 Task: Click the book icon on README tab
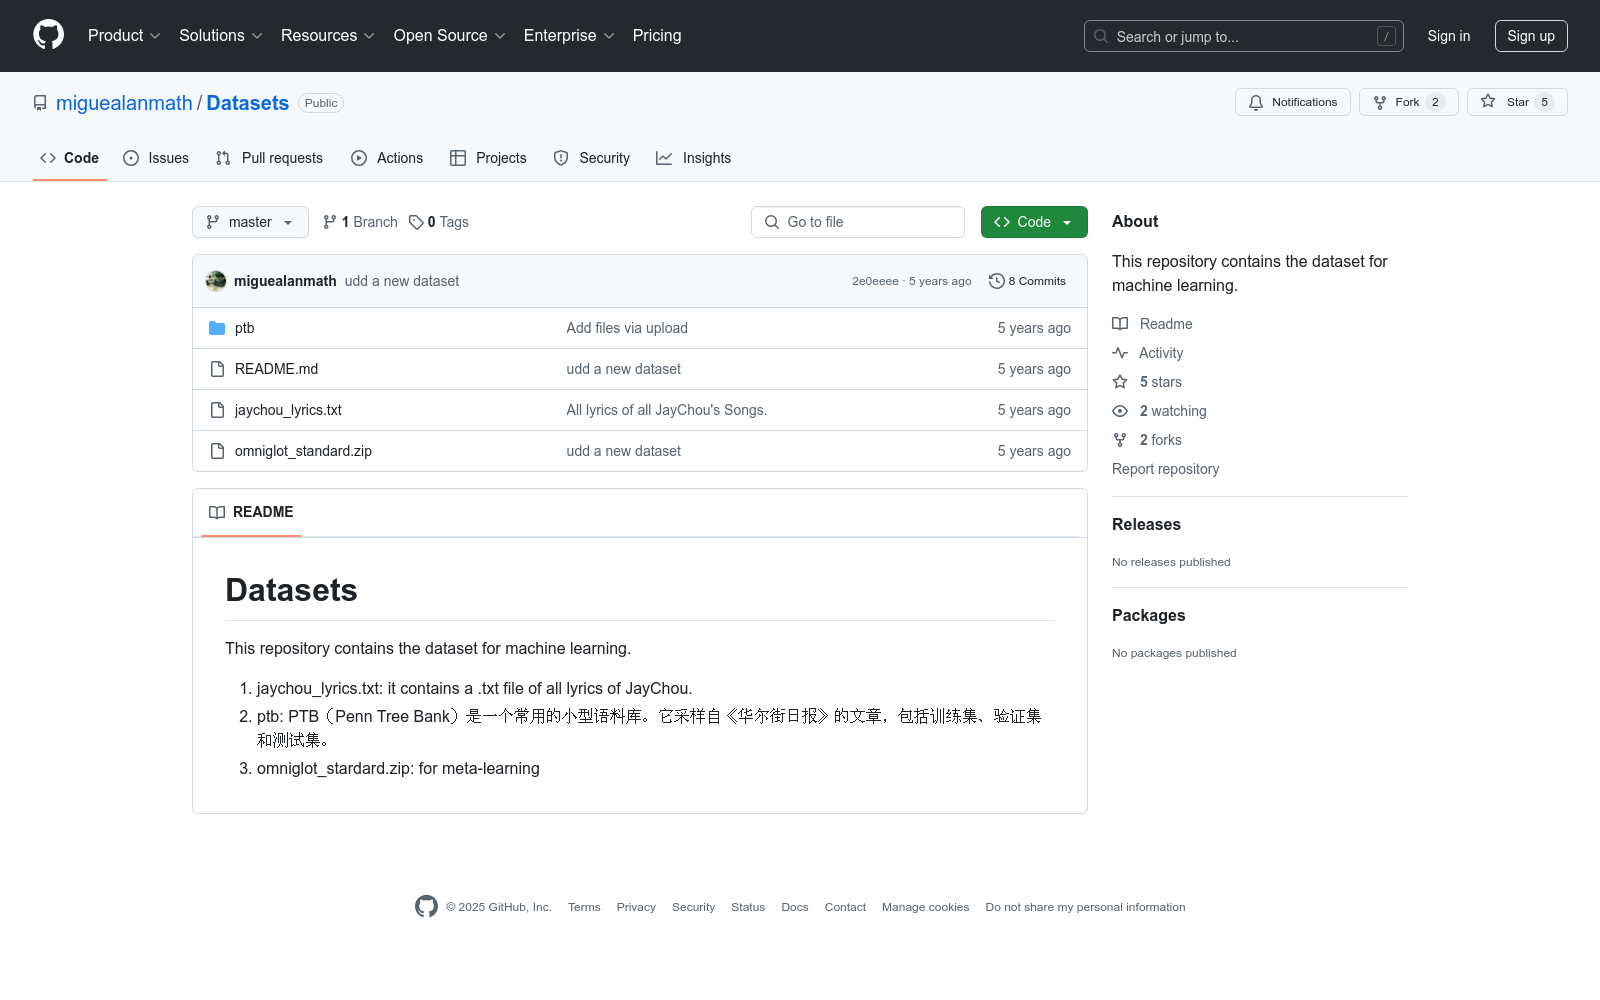click(x=217, y=512)
